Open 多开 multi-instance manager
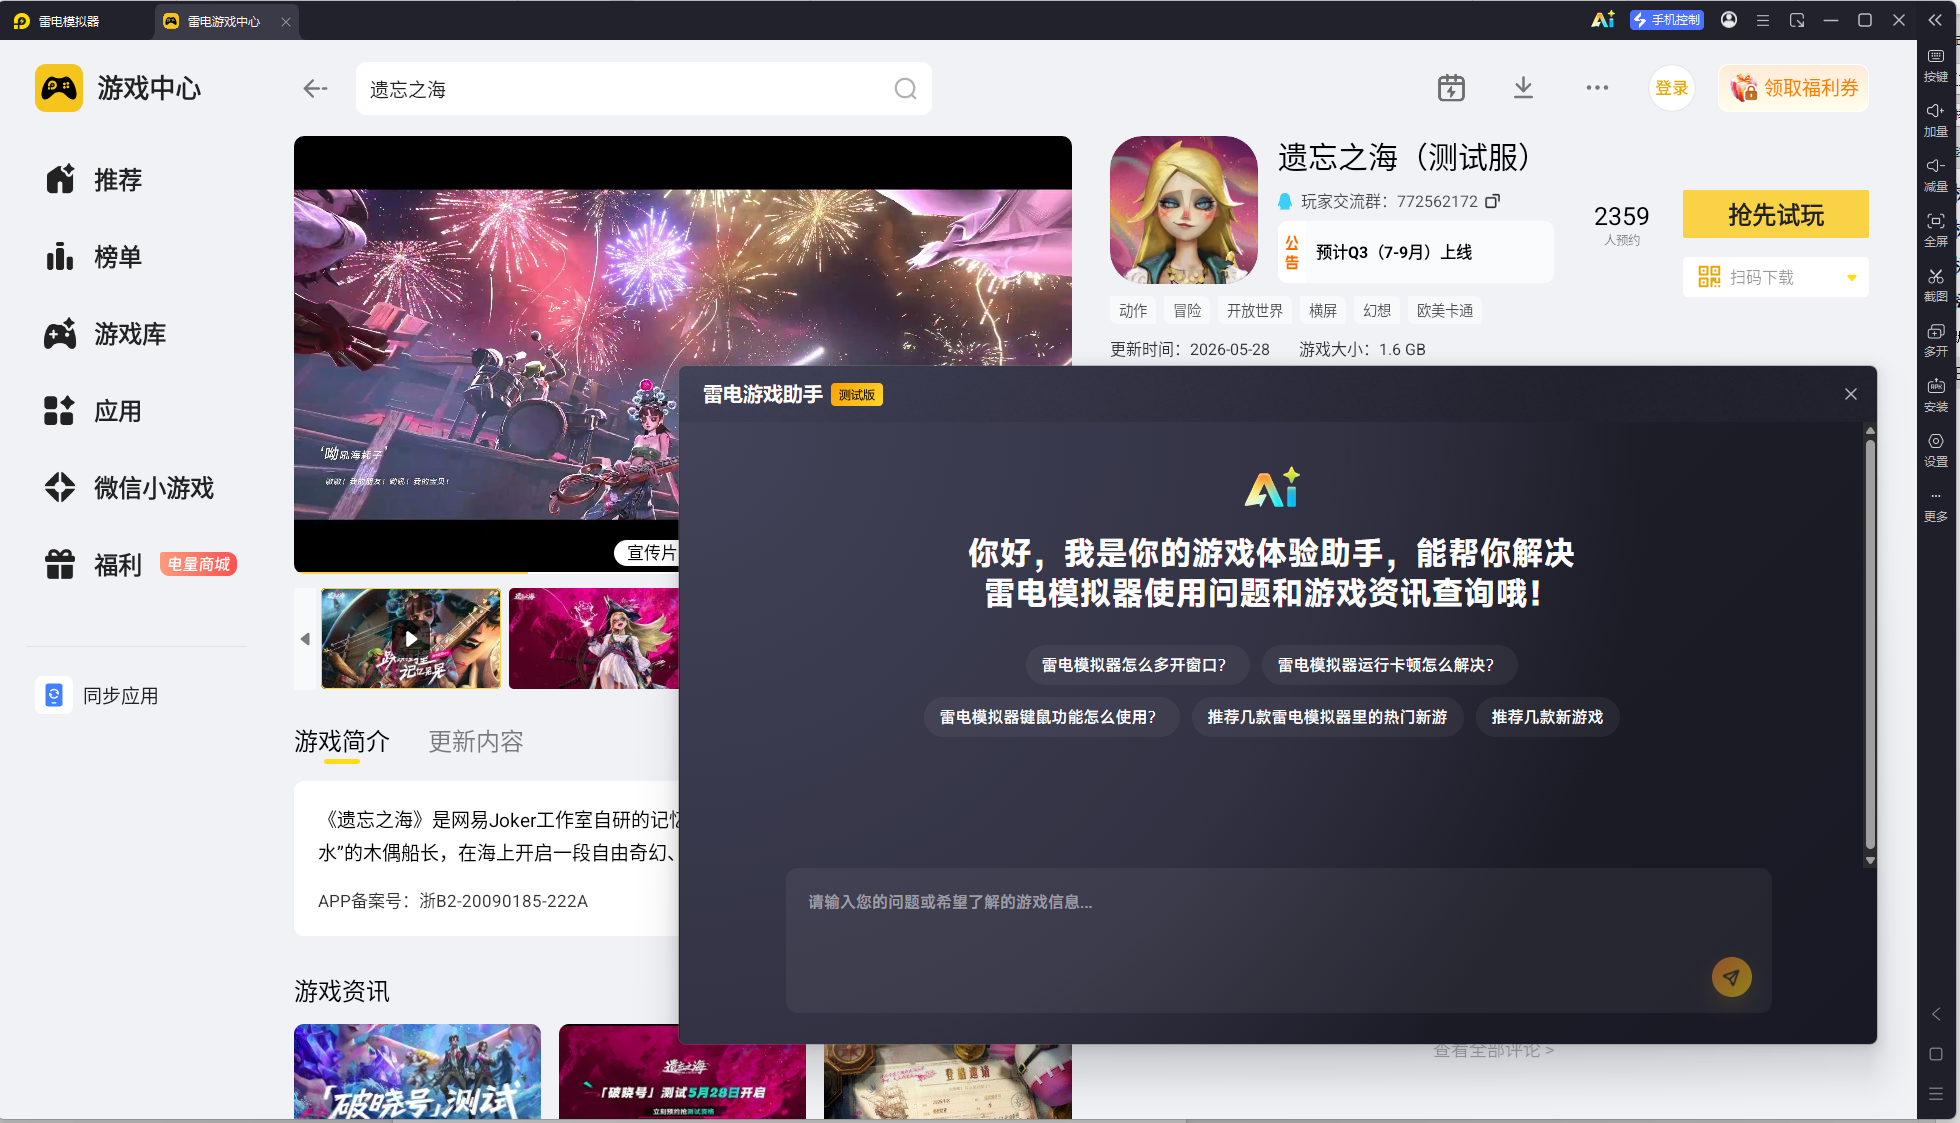The height and width of the screenshot is (1123, 1960). coord(1936,341)
